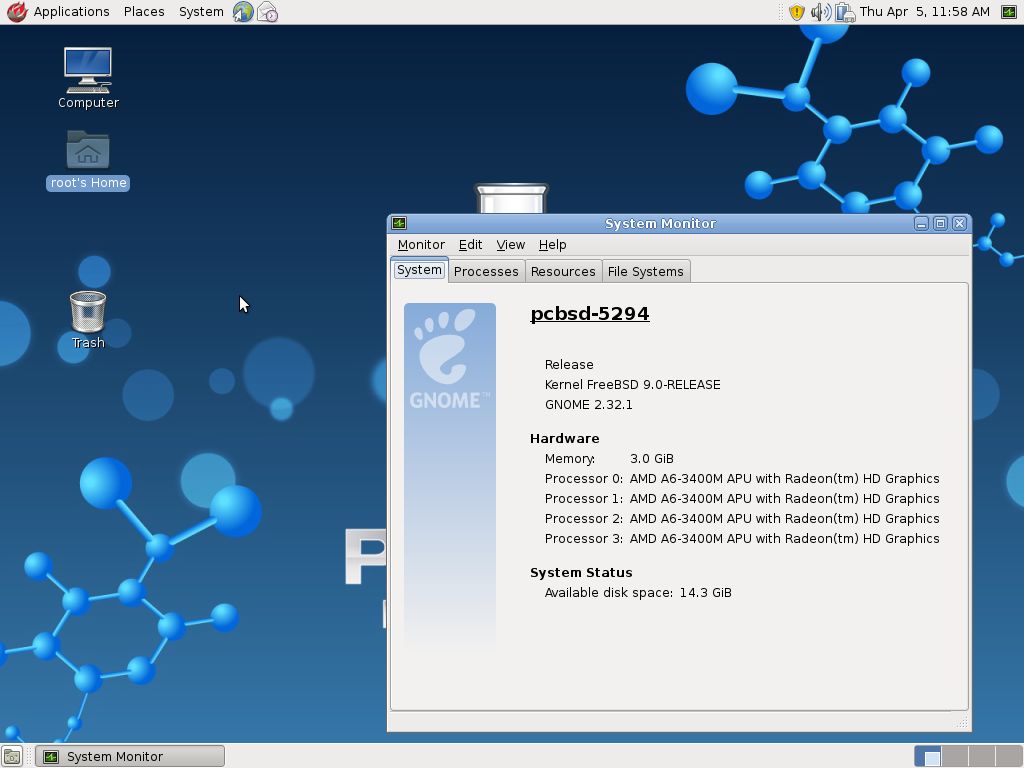Minimize the System Monitor window
Image resolution: width=1024 pixels, height=768 pixels.
(x=921, y=223)
